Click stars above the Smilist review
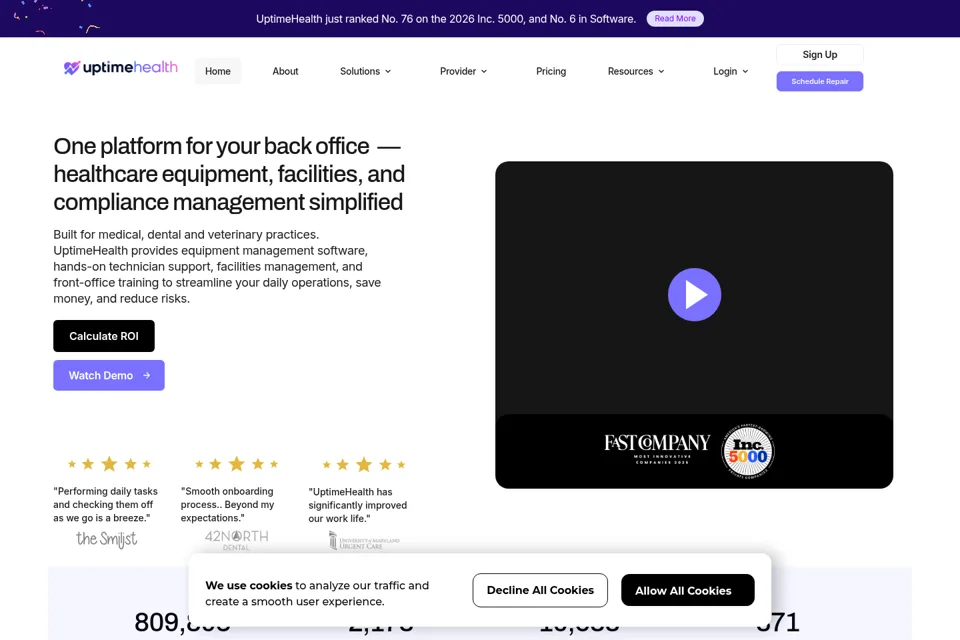The image size is (960, 640). 109,464
